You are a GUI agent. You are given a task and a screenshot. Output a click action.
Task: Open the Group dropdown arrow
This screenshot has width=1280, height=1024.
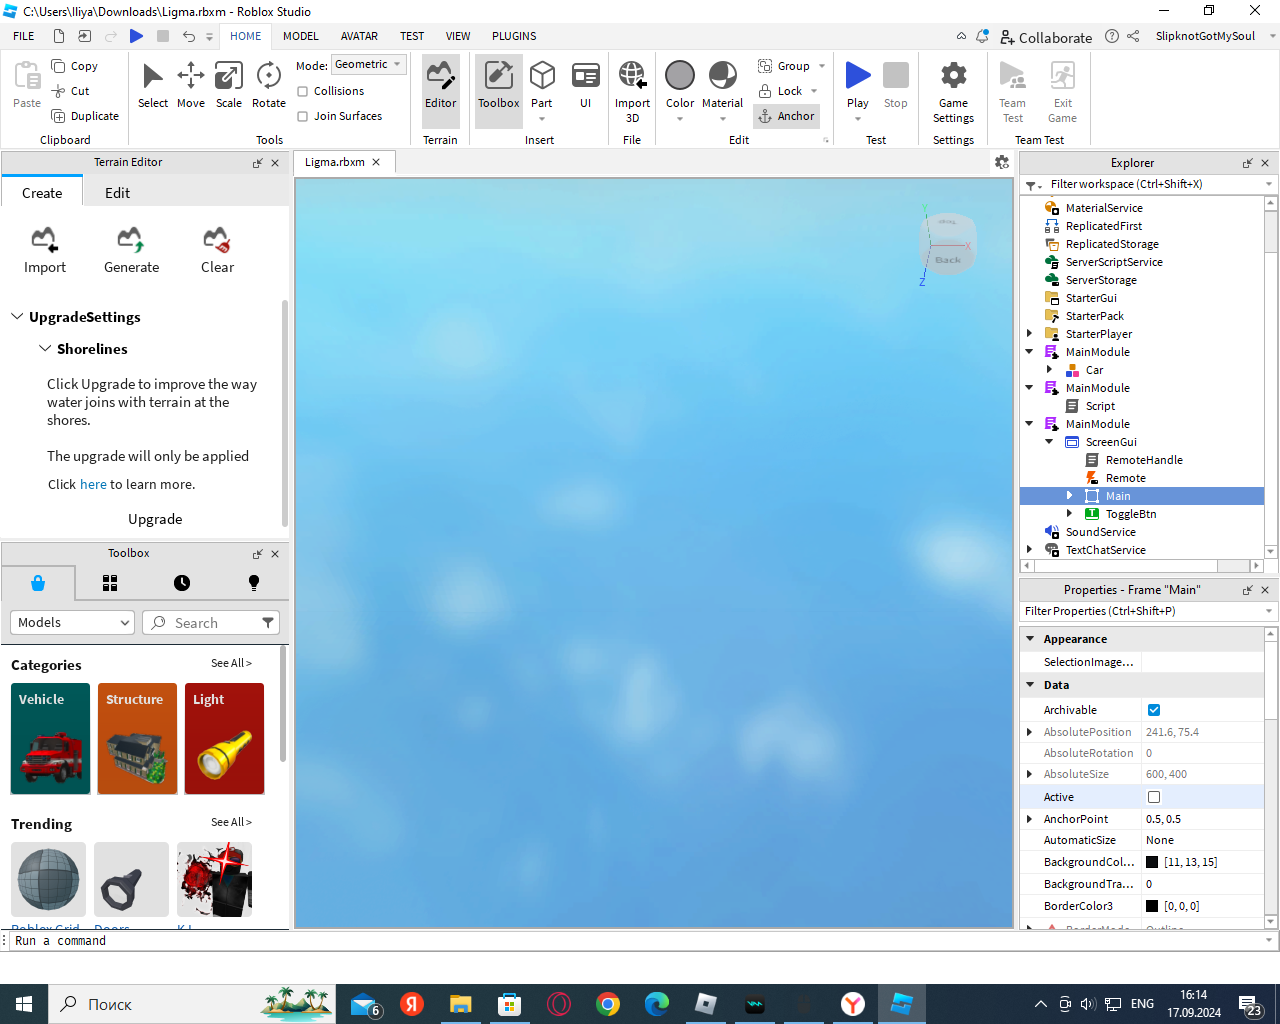(x=822, y=66)
